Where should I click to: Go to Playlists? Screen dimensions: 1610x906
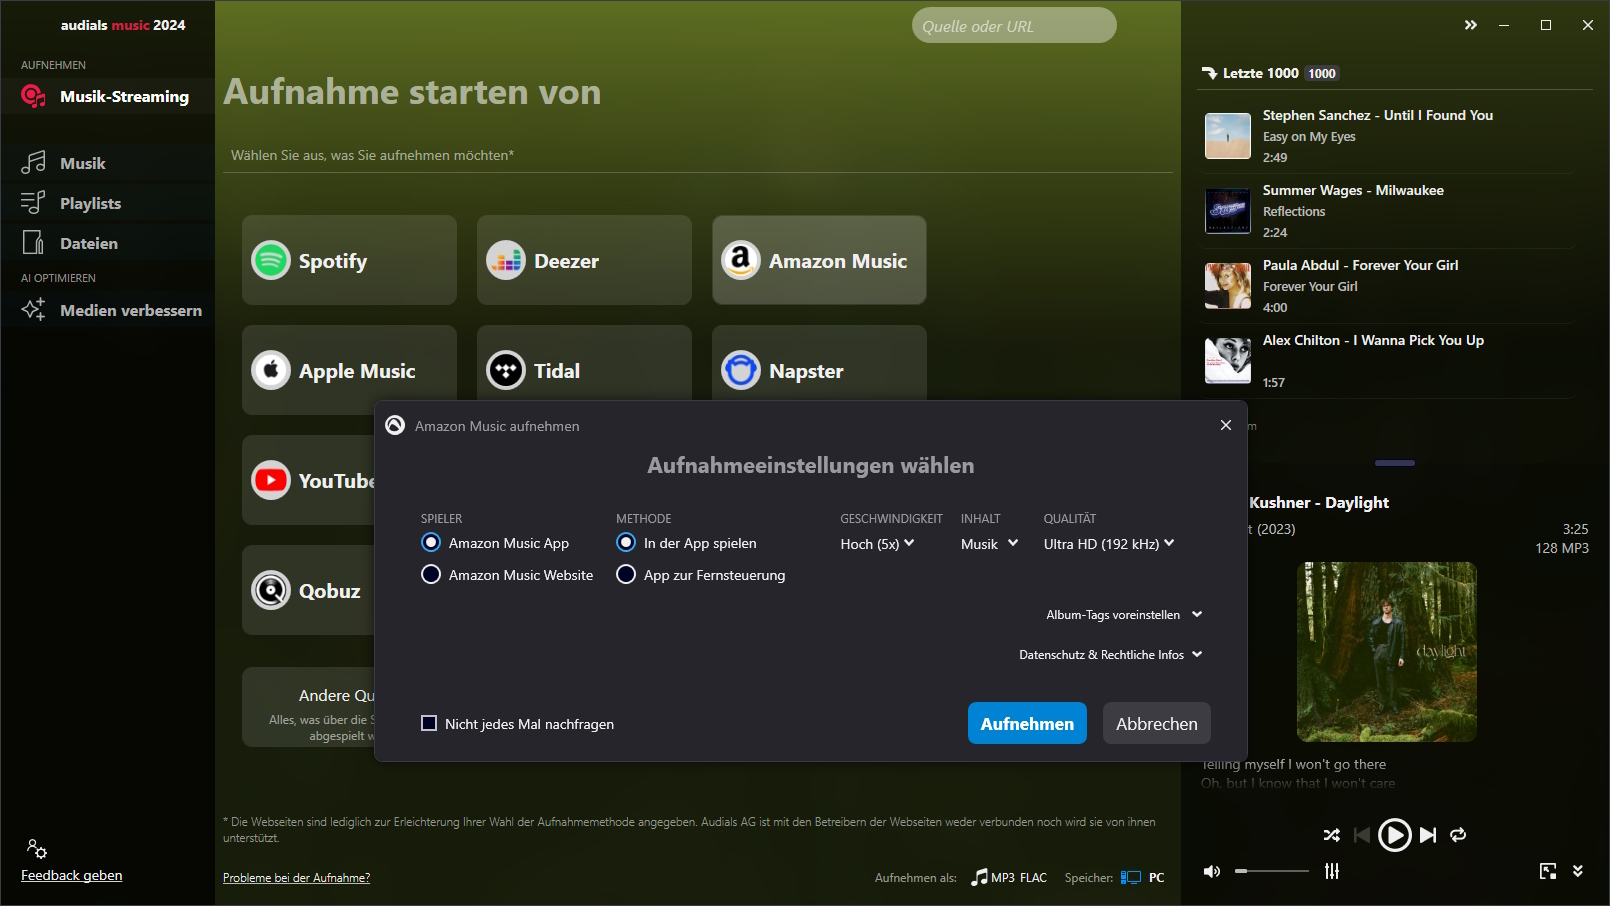(107, 203)
